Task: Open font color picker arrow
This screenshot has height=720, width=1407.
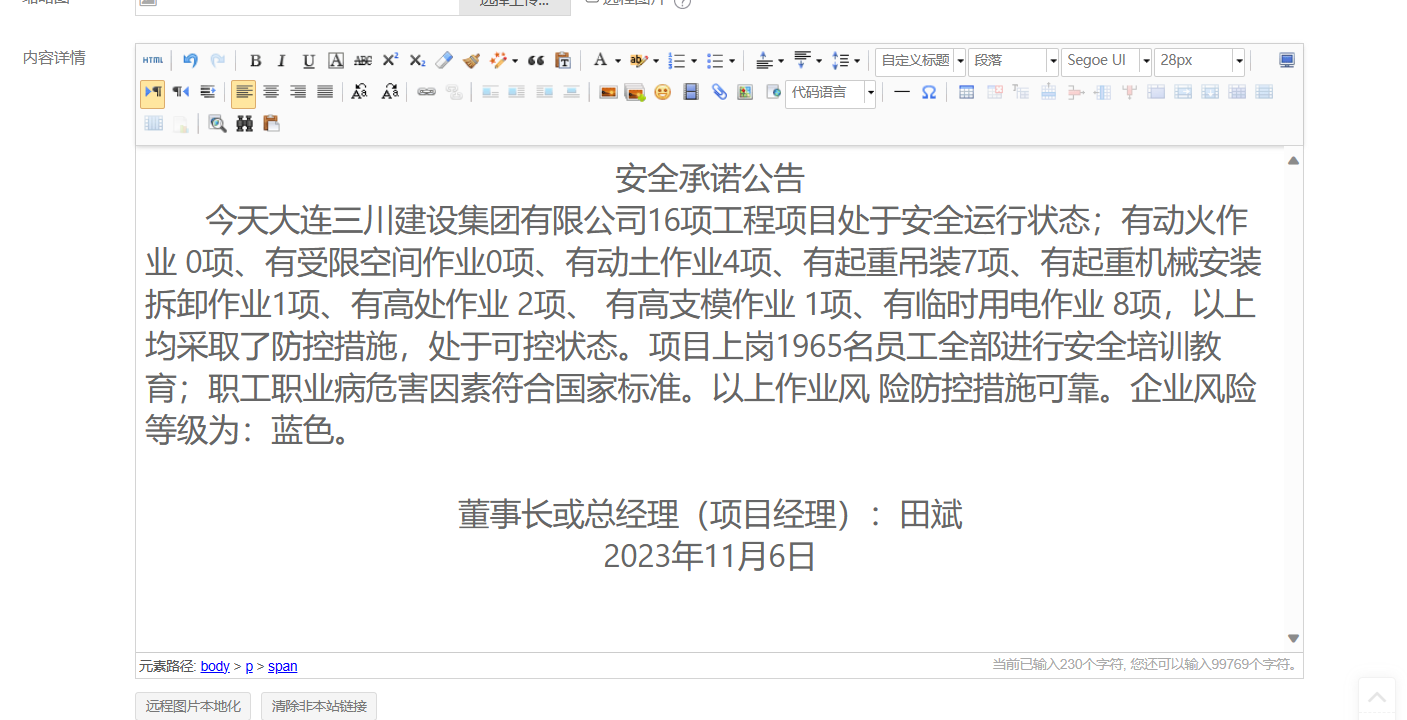Action: coord(618,61)
